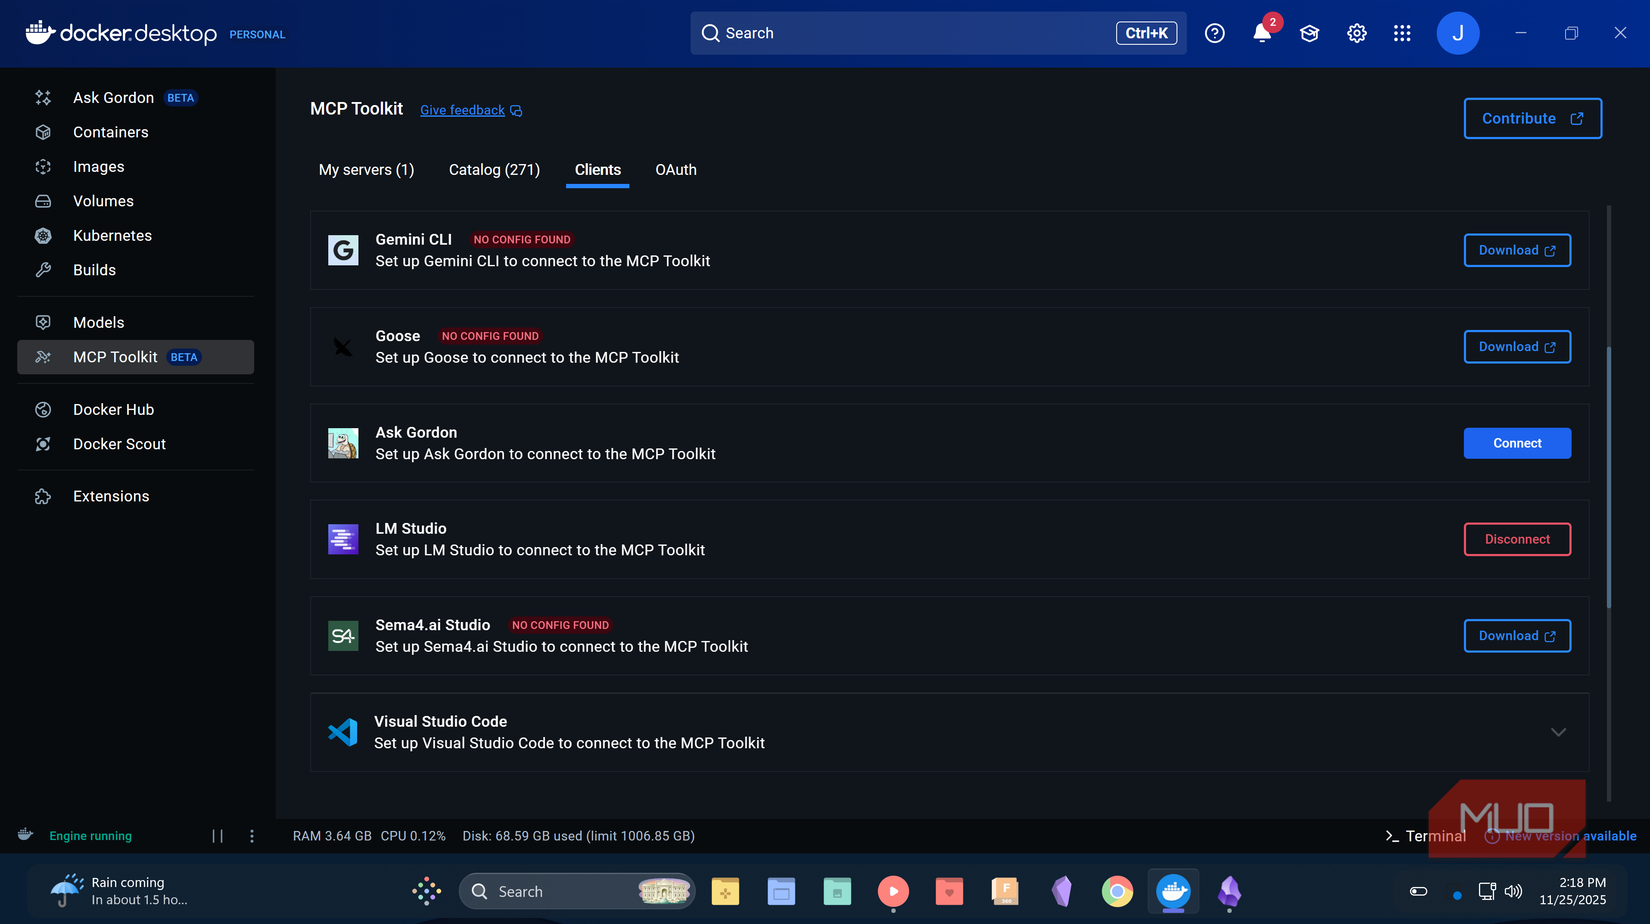1650x924 pixels.
Task: Open notifications bell with 2 alerts
Action: 1263,33
